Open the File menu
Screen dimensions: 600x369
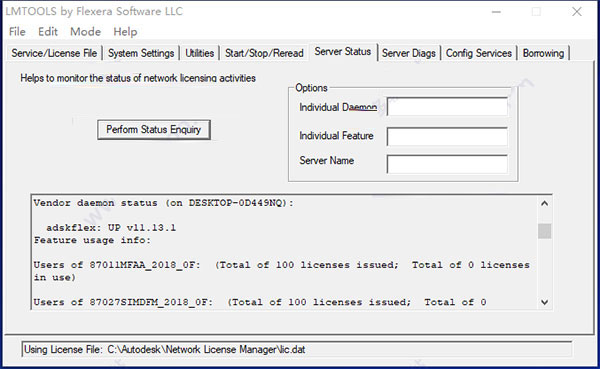coord(17,32)
